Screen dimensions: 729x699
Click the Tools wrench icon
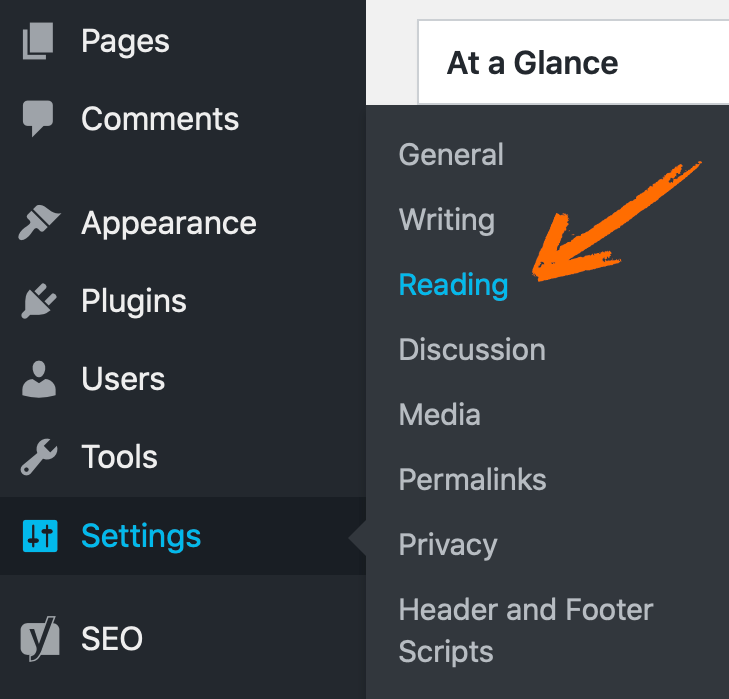point(39,457)
